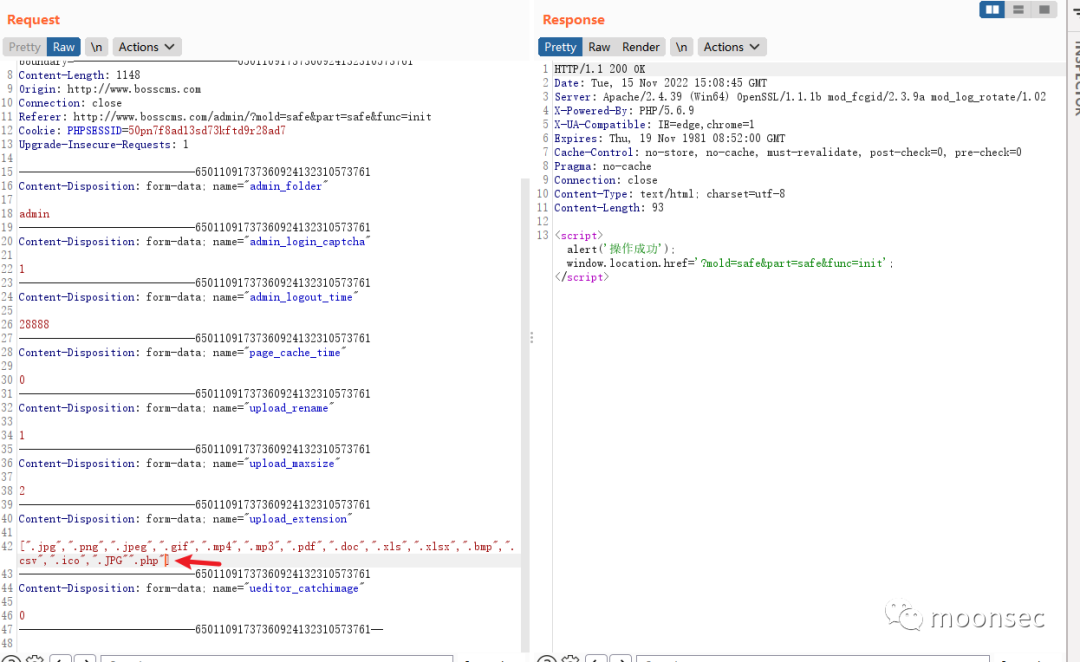The height and width of the screenshot is (662, 1080).
Task: Click Connection: close in the request
Action: (70, 103)
